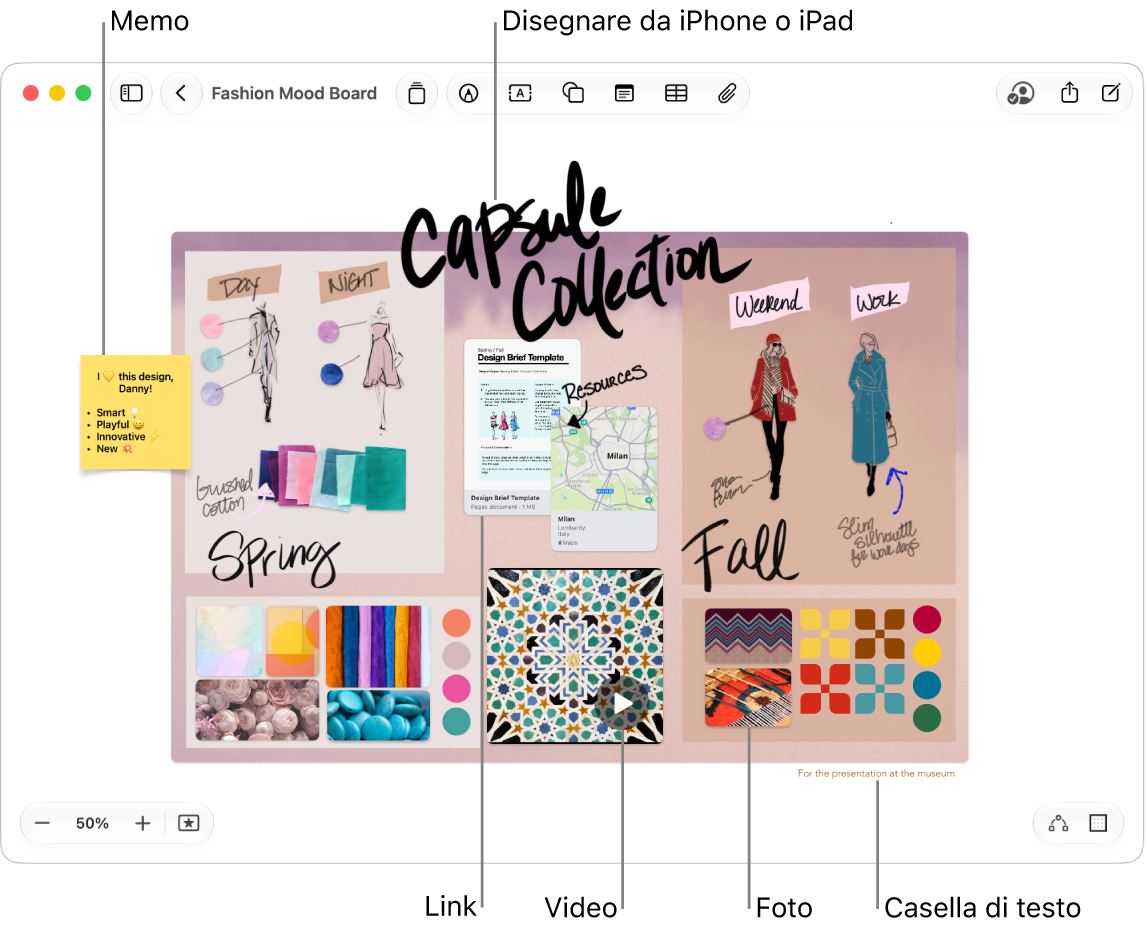Image resolution: width=1146 pixels, height=926 pixels.
Task: Open the drawing pen tool
Action: [x=468, y=94]
